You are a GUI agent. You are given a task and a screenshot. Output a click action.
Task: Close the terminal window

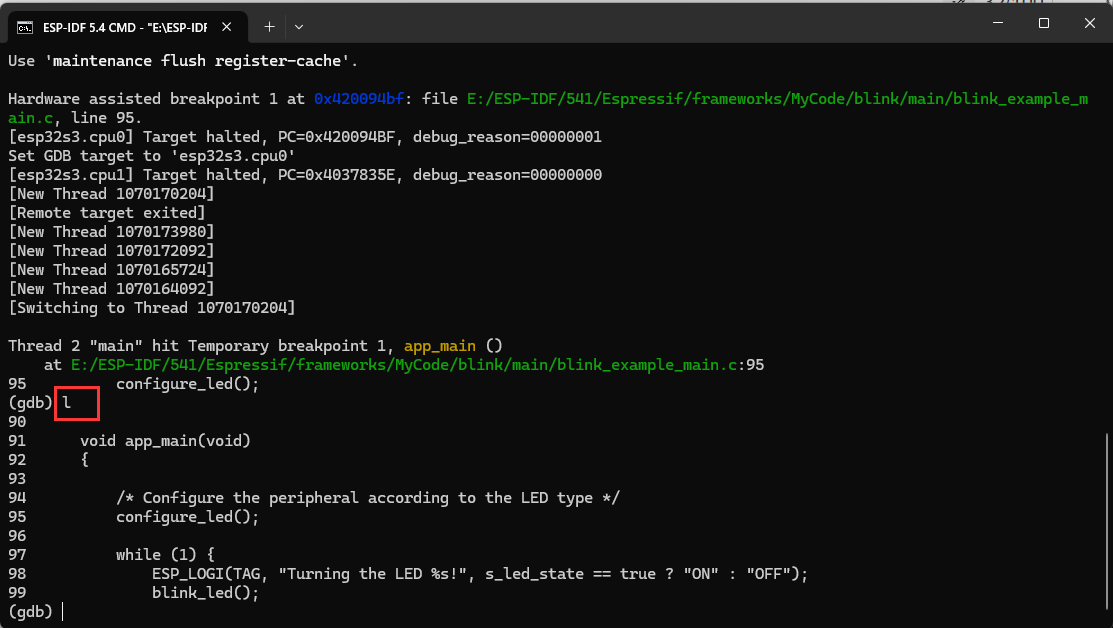click(1090, 23)
